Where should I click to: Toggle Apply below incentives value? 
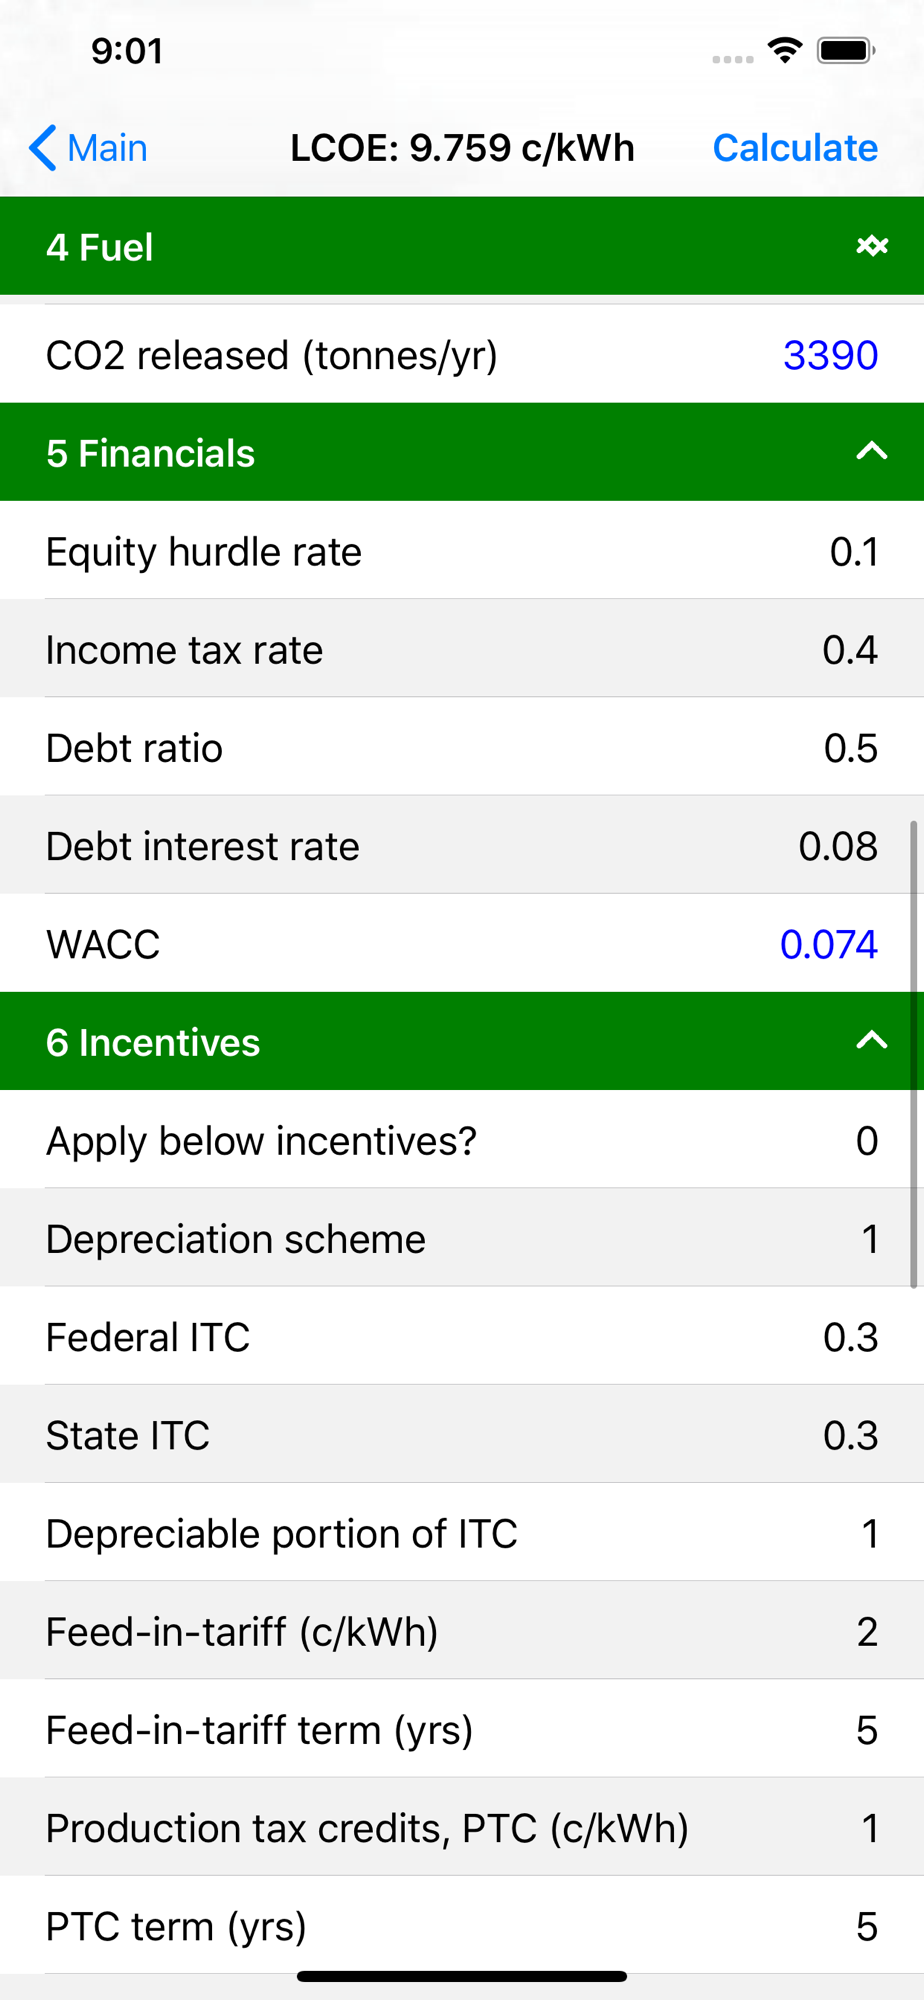(866, 1140)
